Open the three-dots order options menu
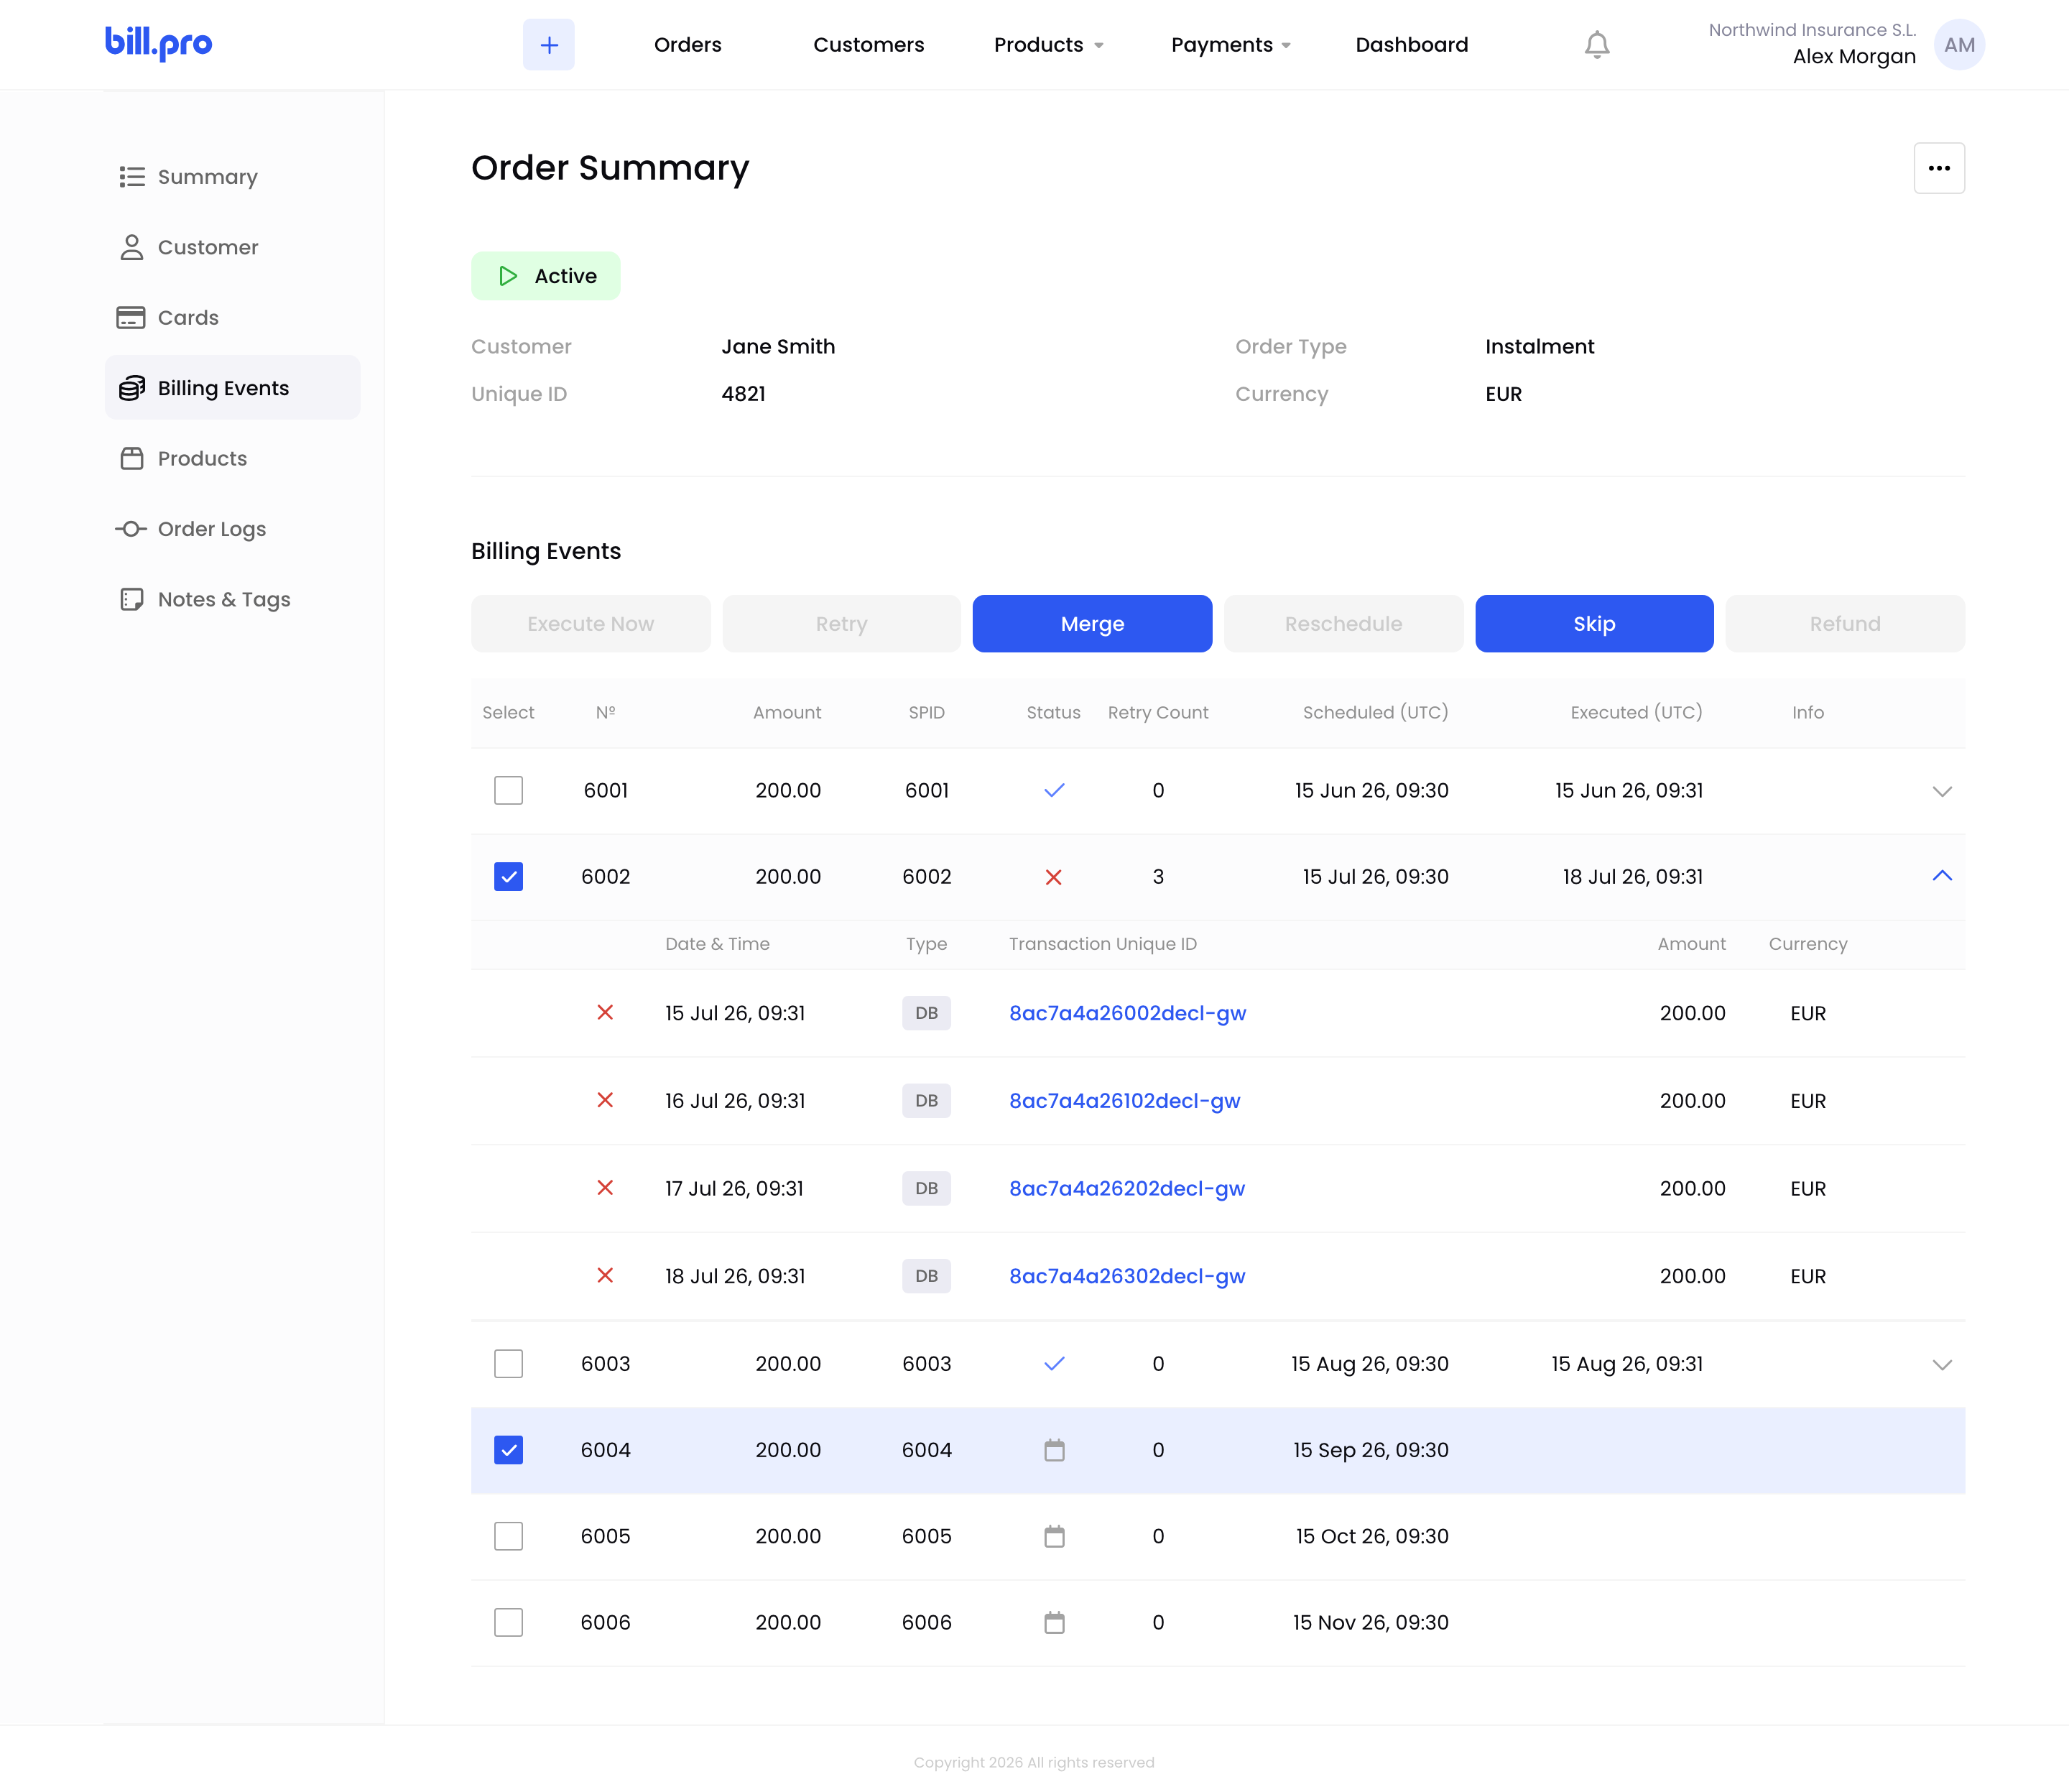The width and height of the screenshot is (2069, 1792). pos(1939,168)
